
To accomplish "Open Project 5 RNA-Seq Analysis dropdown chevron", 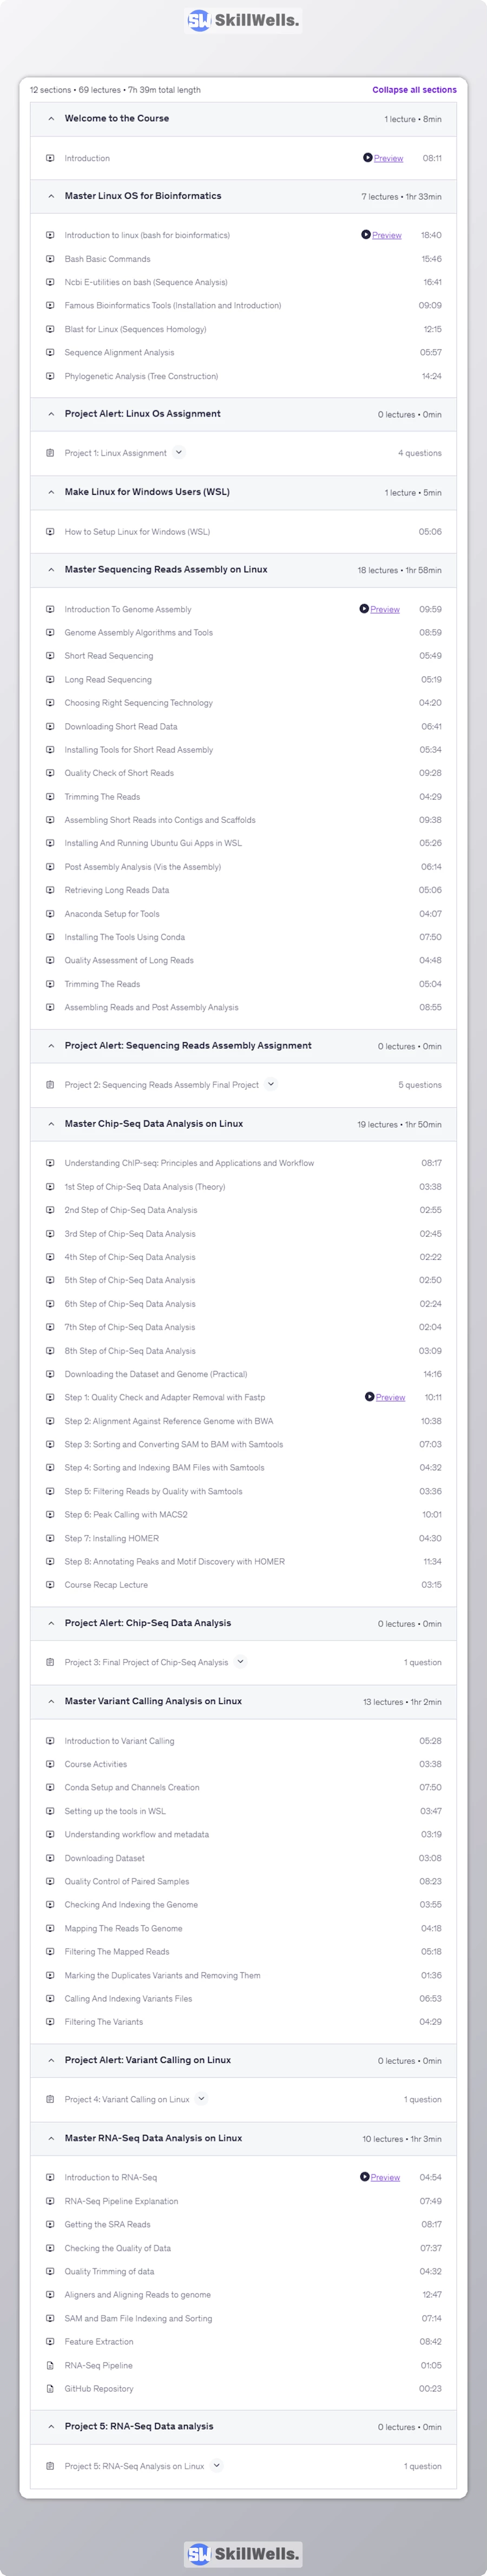I will 216,2465.
